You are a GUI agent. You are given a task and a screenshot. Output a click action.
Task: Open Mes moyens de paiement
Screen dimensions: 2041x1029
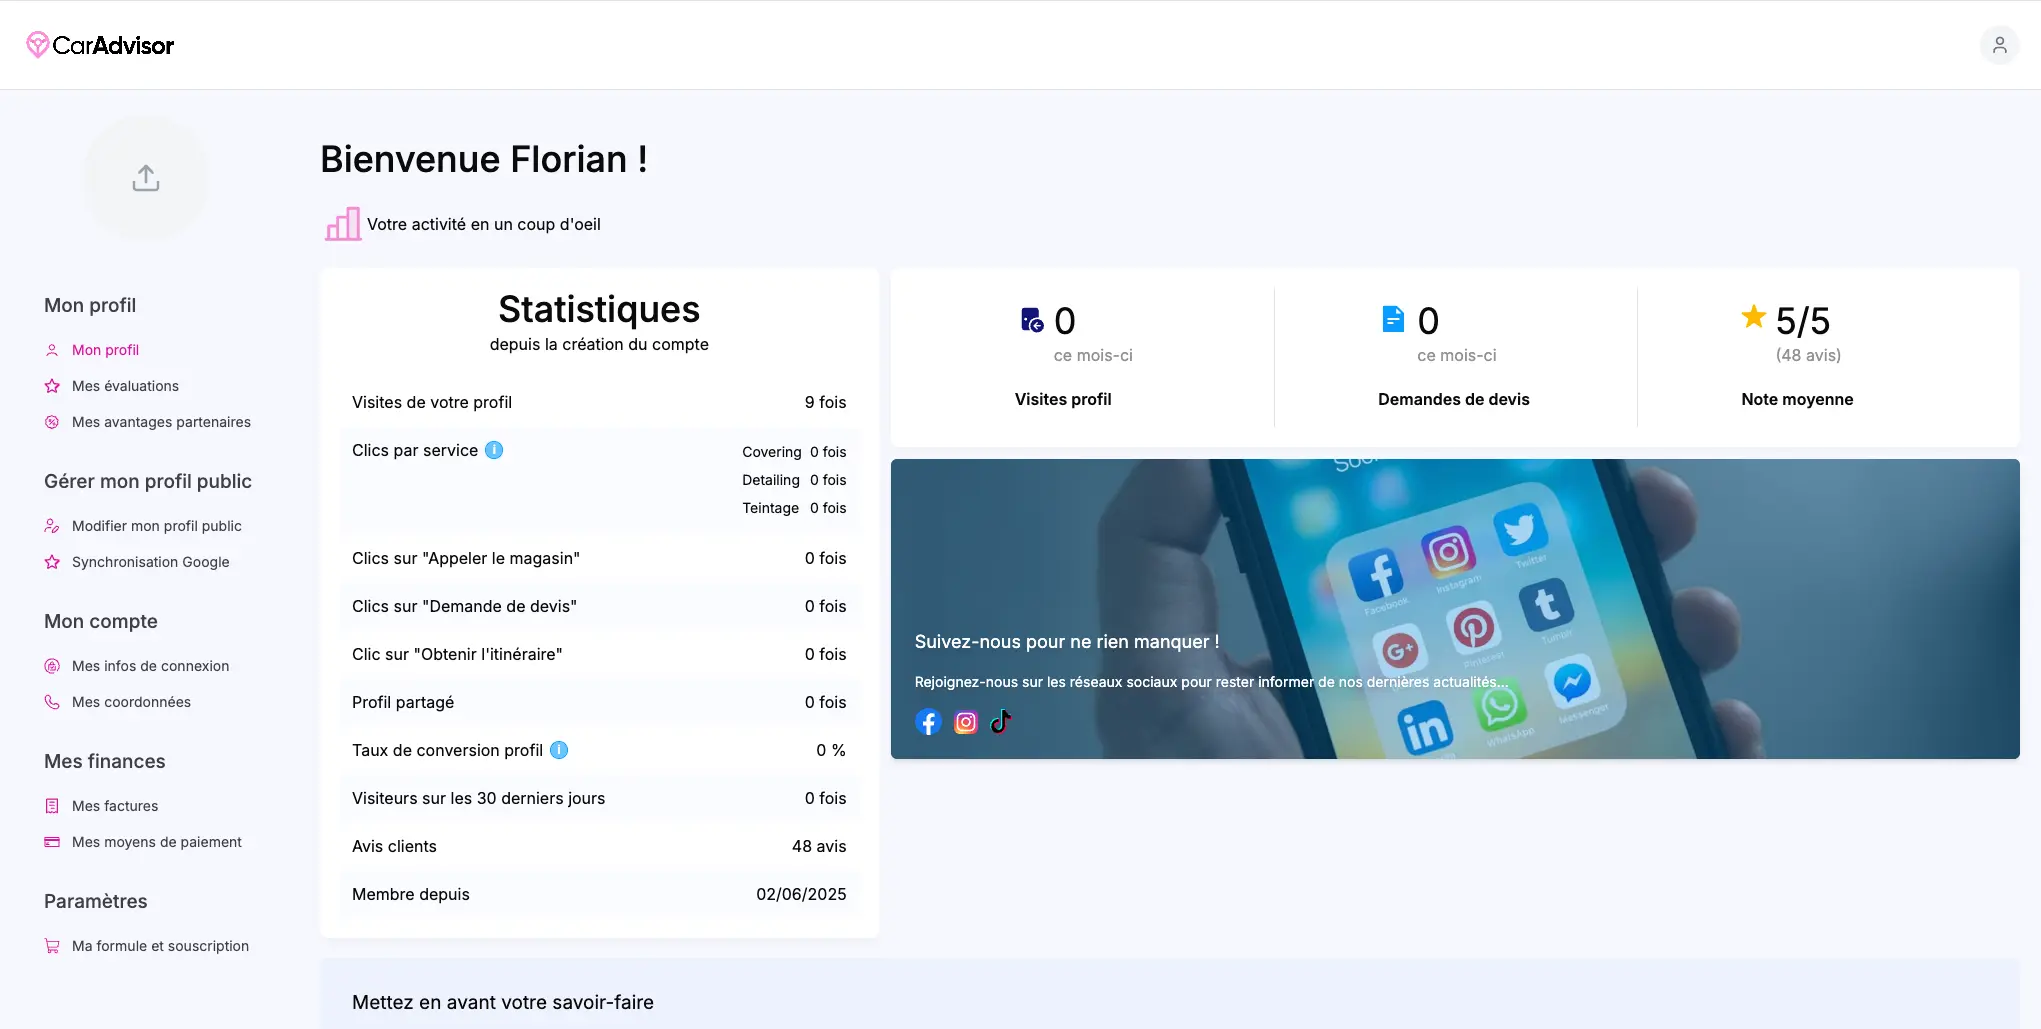coord(156,842)
